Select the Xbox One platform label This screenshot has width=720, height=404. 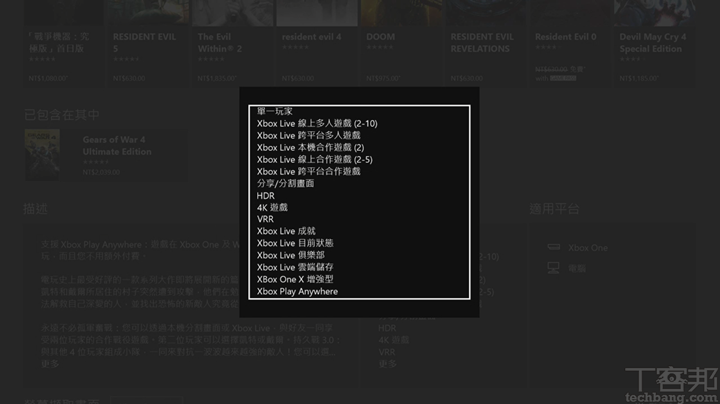coord(588,248)
